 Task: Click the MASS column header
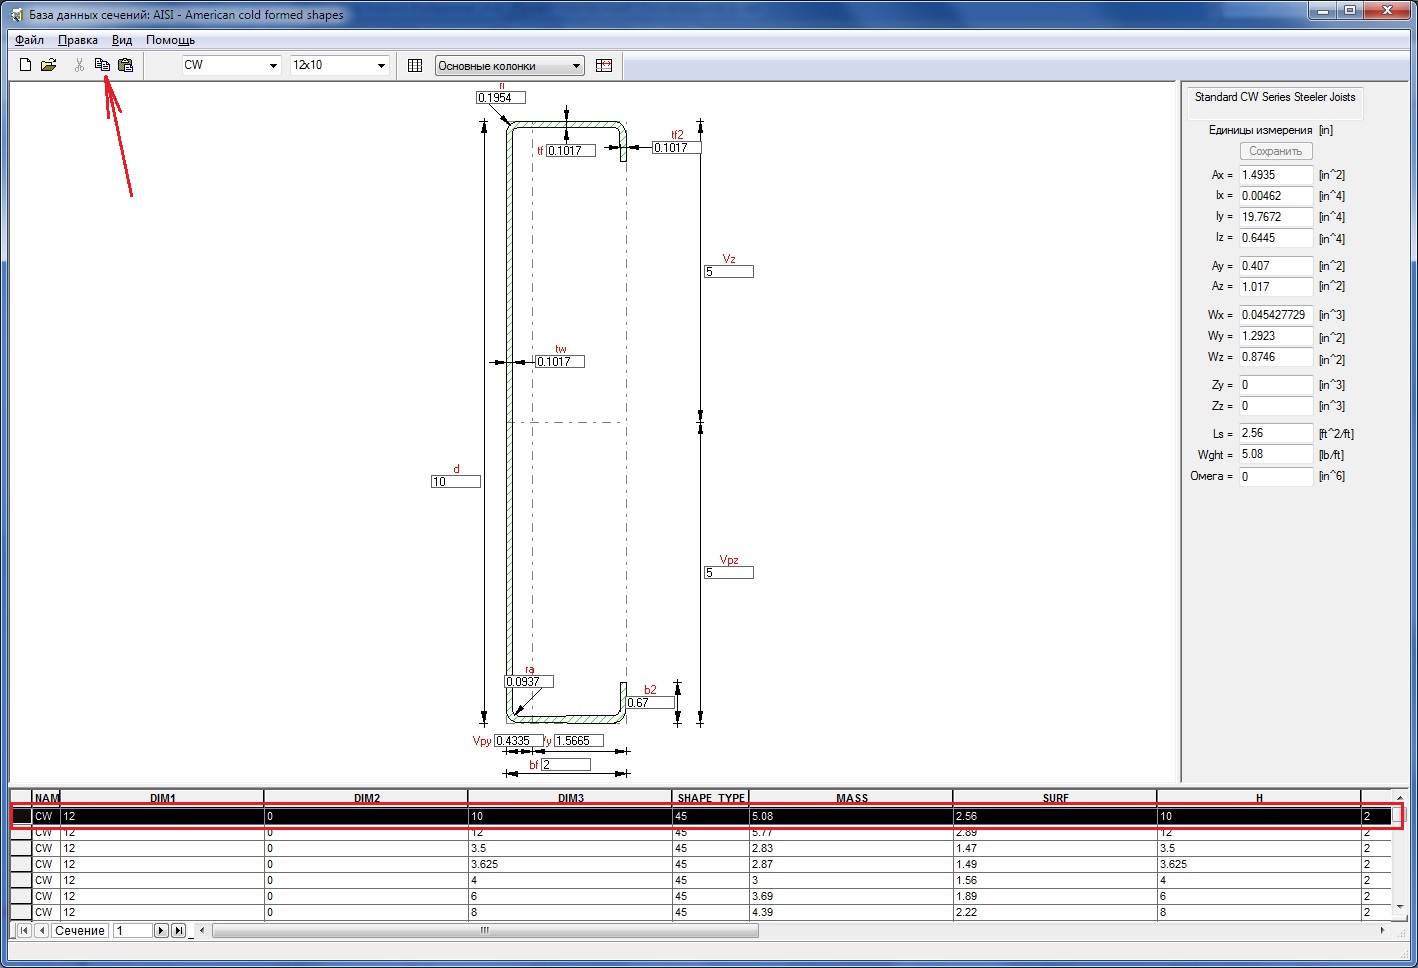[x=851, y=798]
